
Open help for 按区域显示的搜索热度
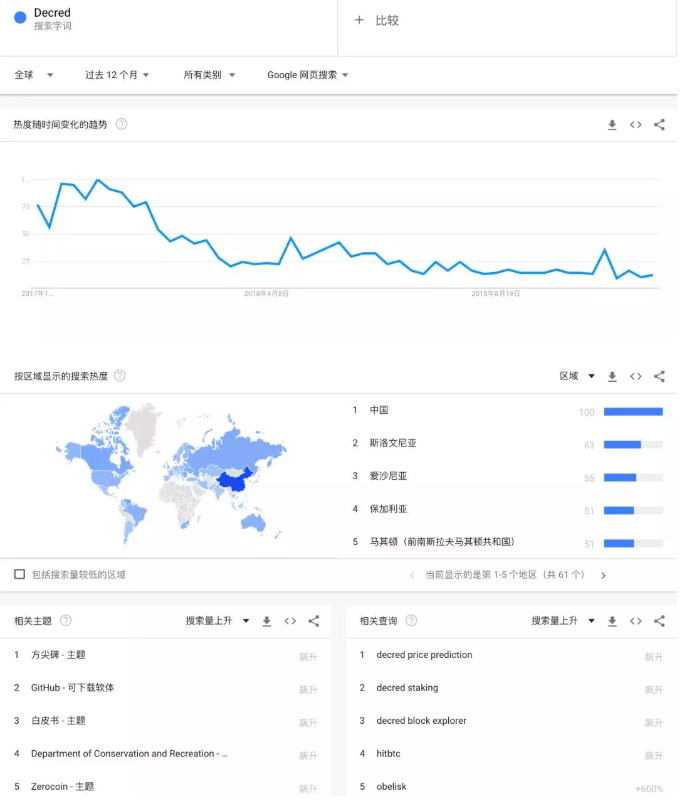pos(121,378)
